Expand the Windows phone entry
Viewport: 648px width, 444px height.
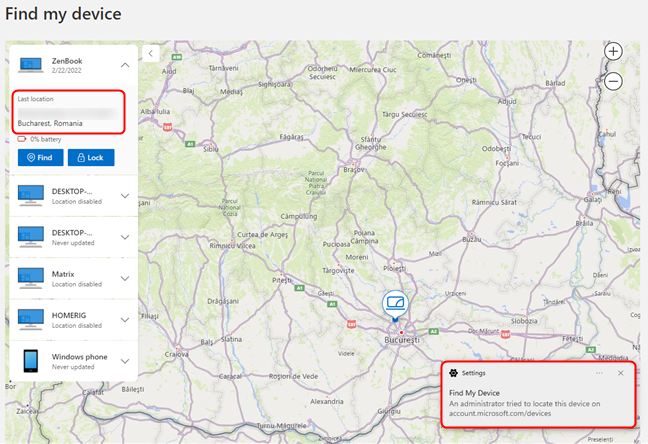point(125,361)
